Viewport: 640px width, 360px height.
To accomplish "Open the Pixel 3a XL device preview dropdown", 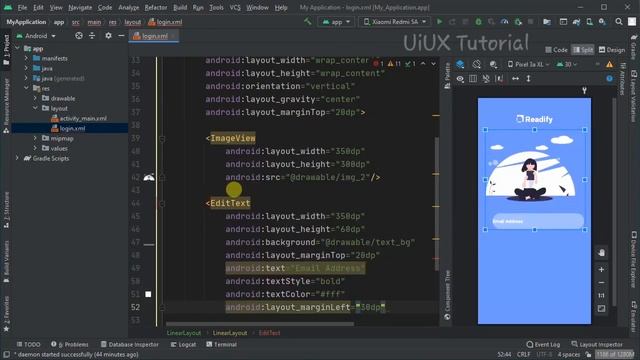I will click(x=528, y=64).
